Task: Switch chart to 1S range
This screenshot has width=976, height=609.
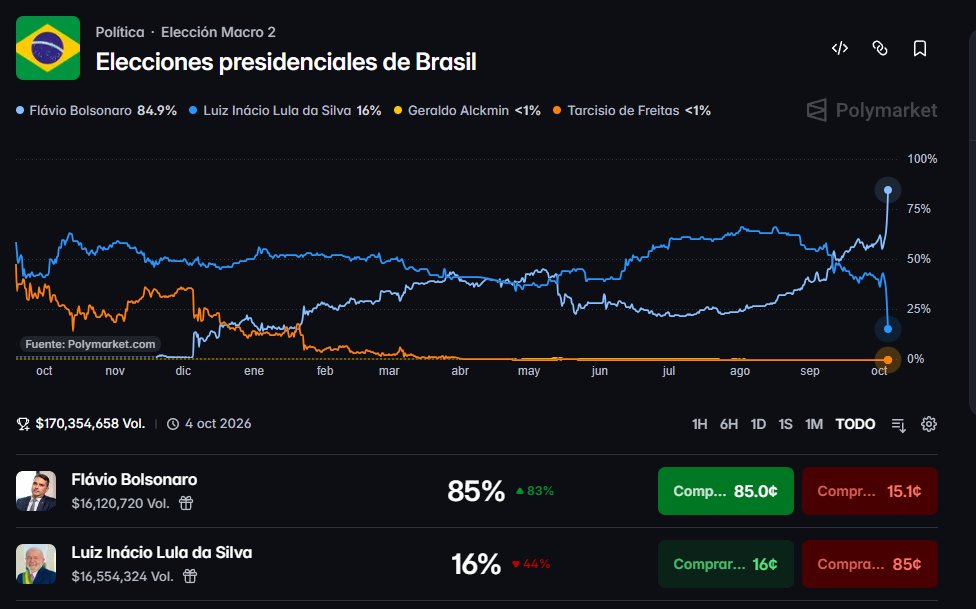Action: point(786,424)
